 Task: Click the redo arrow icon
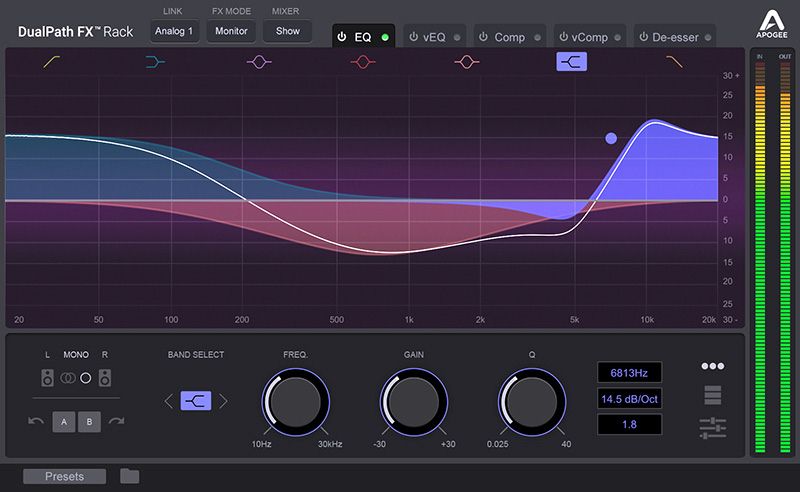(x=116, y=421)
